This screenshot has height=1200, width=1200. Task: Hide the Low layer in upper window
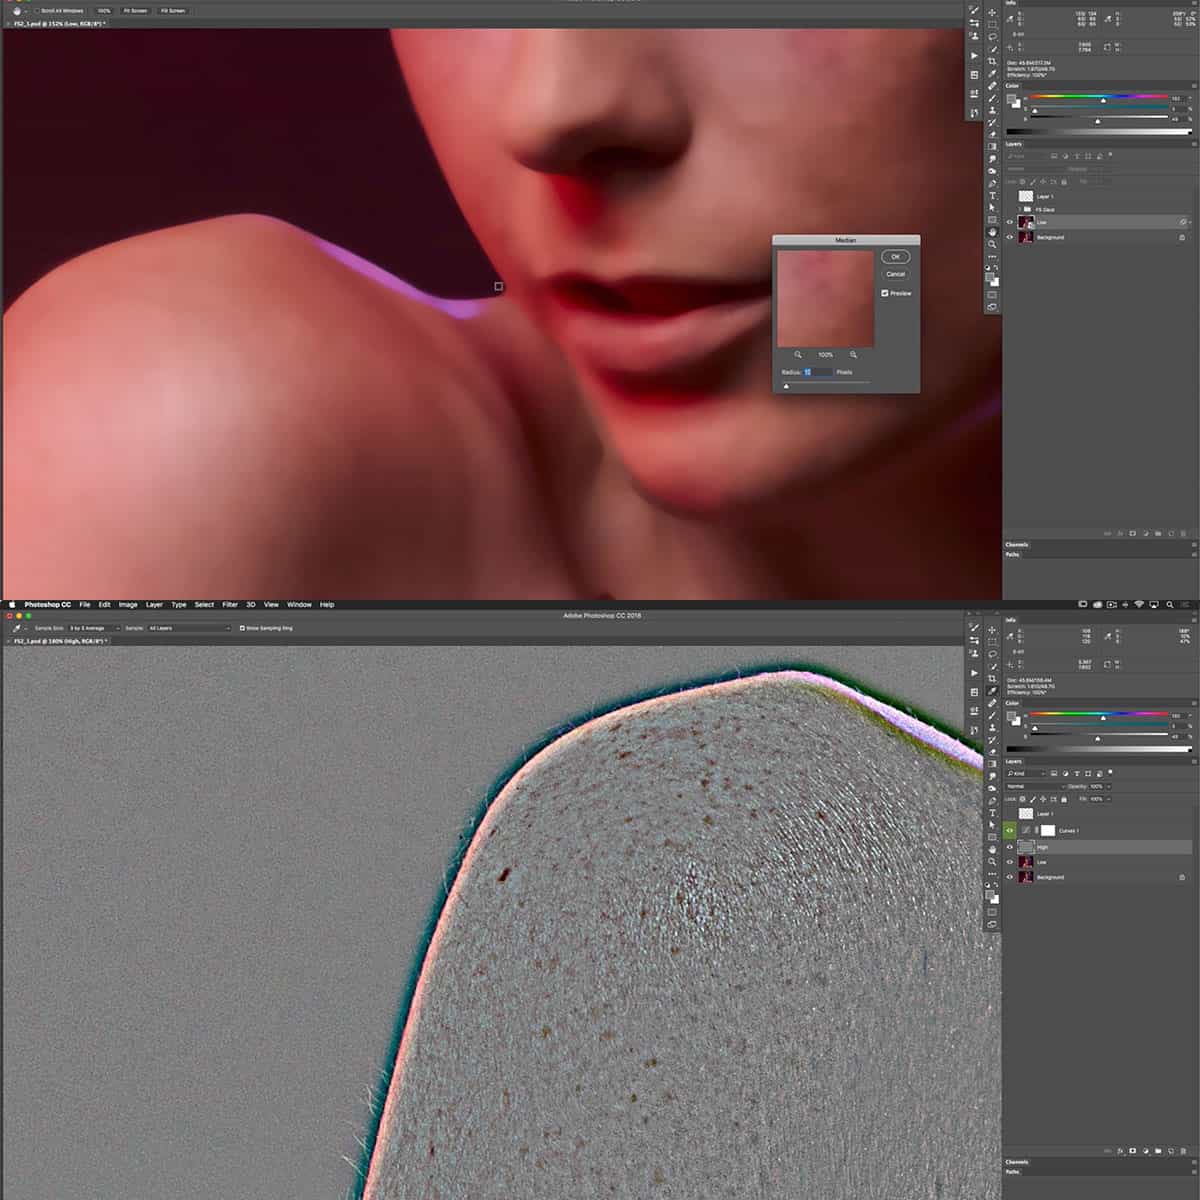coord(1010,222)
